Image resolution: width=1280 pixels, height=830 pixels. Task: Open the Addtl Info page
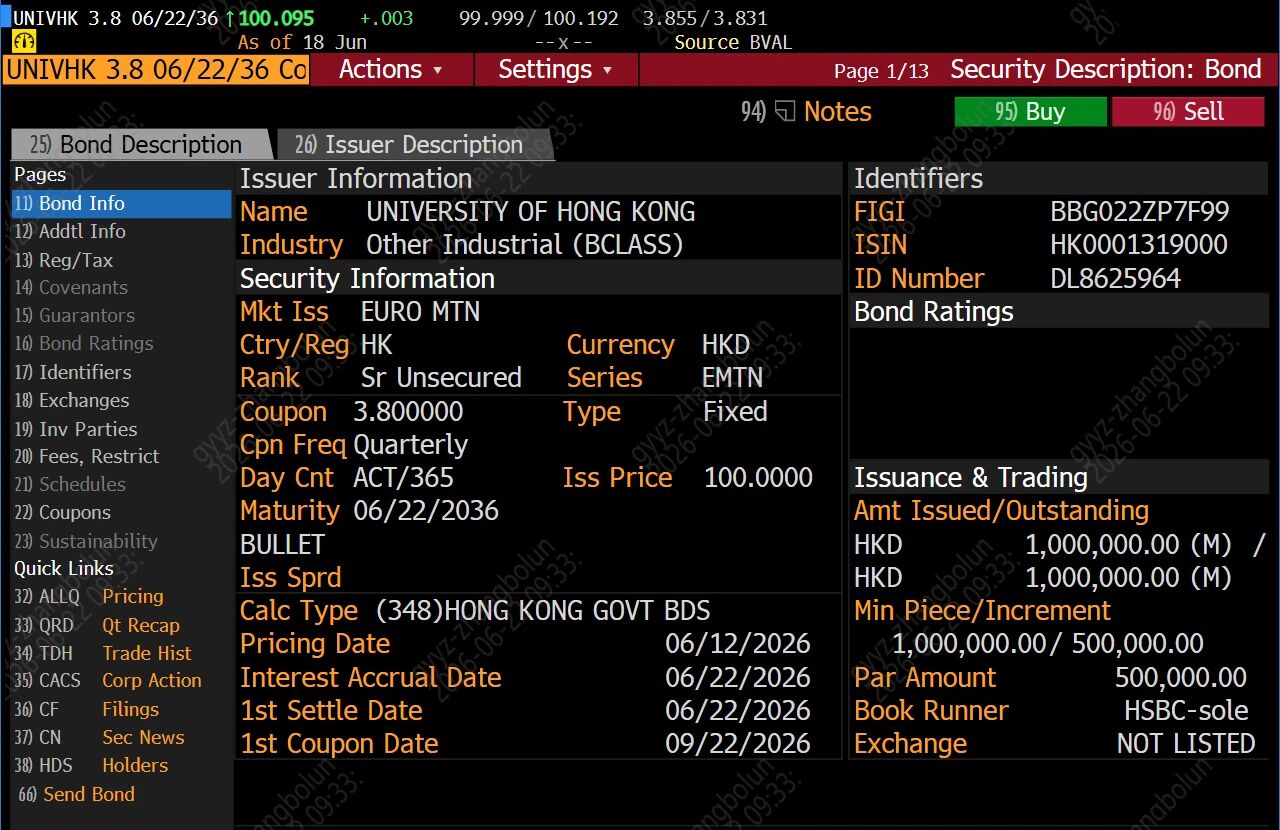(x=70, y=231)
